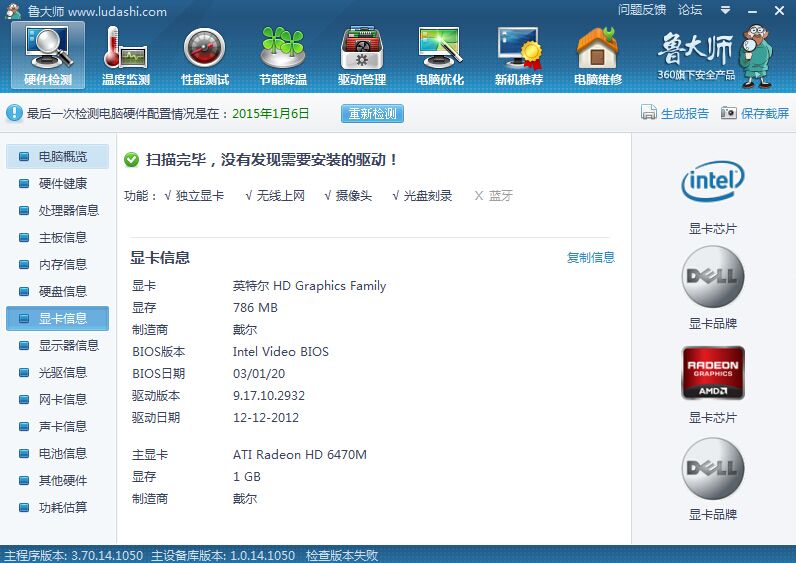Screen dimensions: 796x563
Task: Click the 1 GB memory value
Action: (x=247, y=477)
